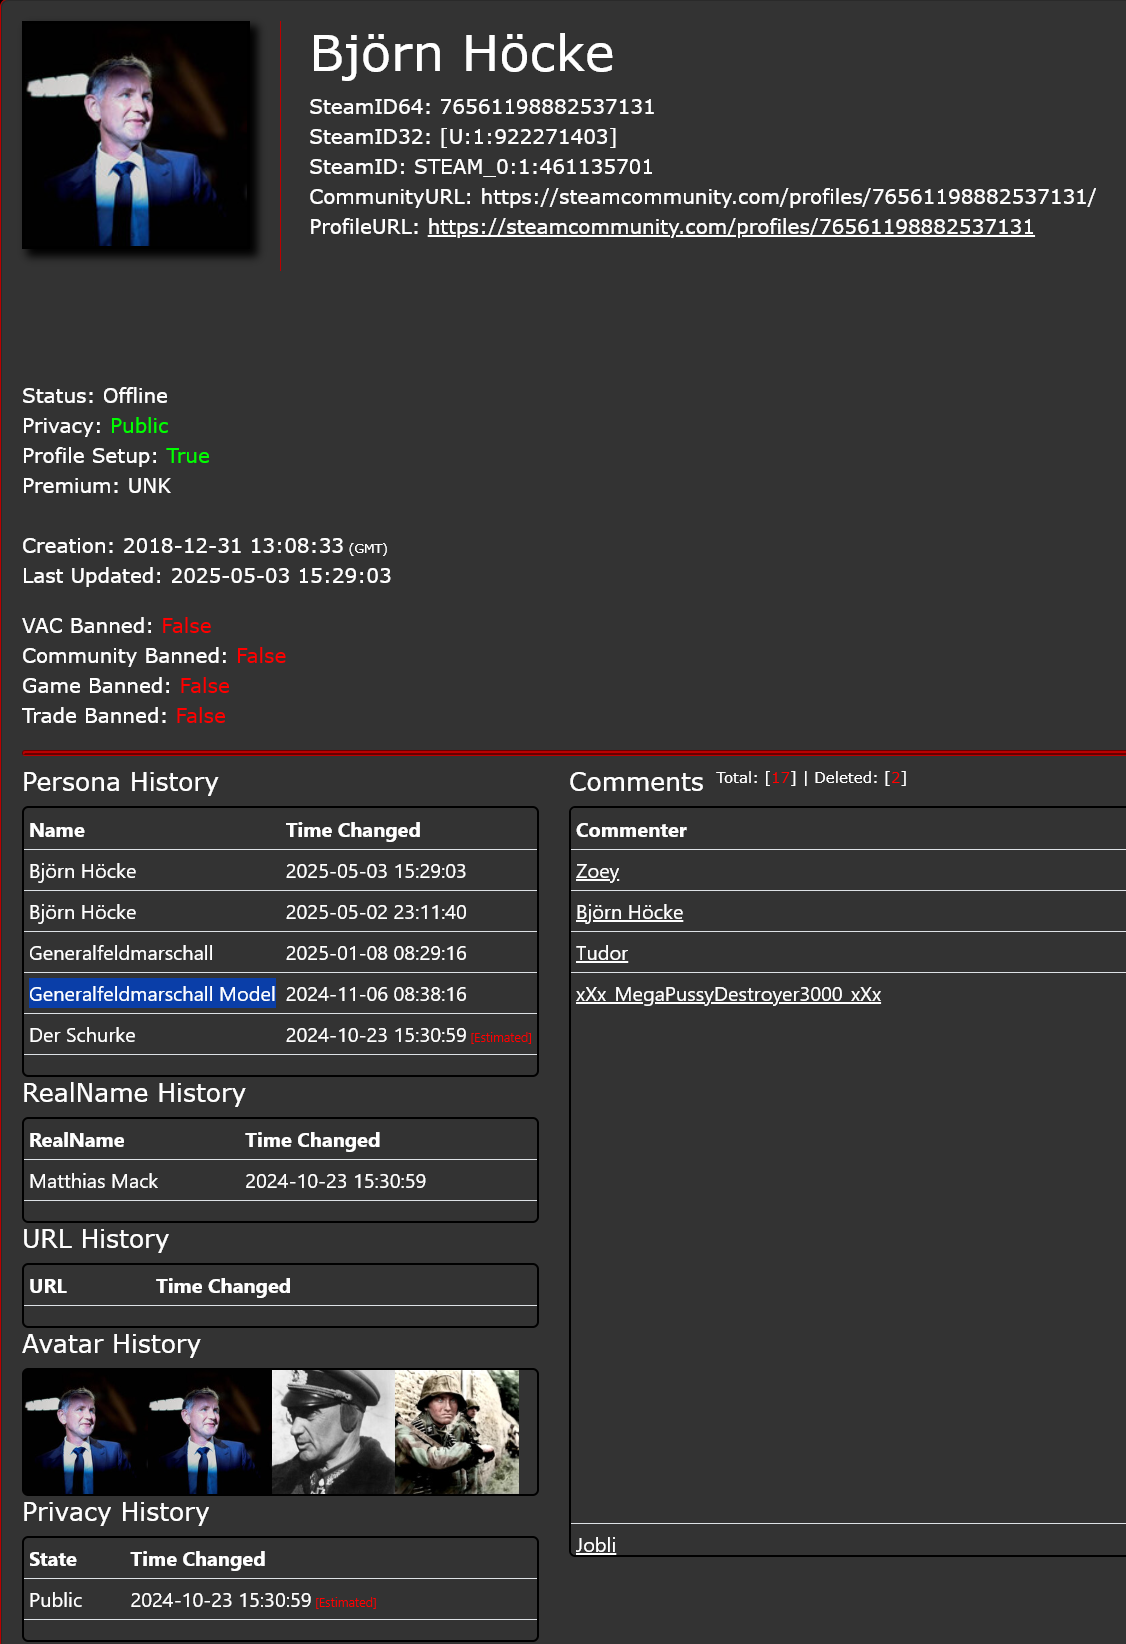This screenshot has width=1126, height=1644.
Task: Visit the Jobli commenter link
Action: click(595, 1545)
